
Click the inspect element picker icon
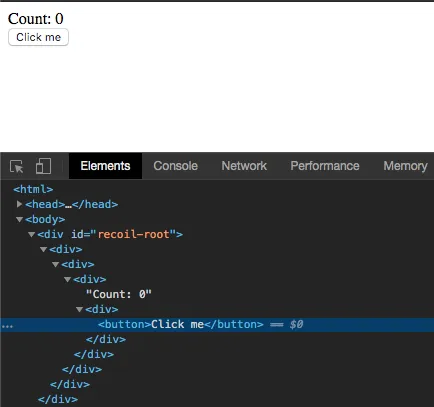point(17,166)
